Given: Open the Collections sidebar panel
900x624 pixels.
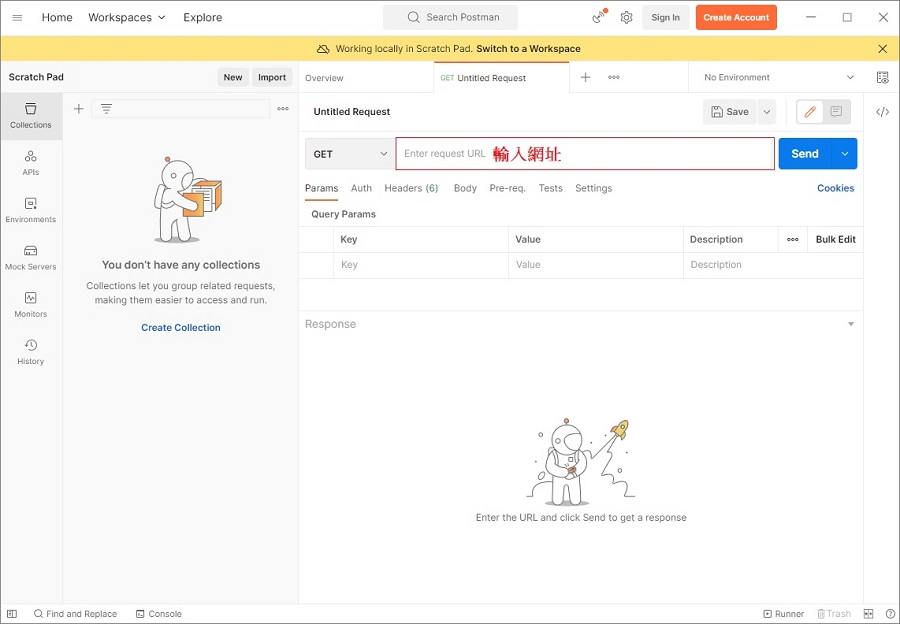Looking at the screenshot, I should (30, 116).
